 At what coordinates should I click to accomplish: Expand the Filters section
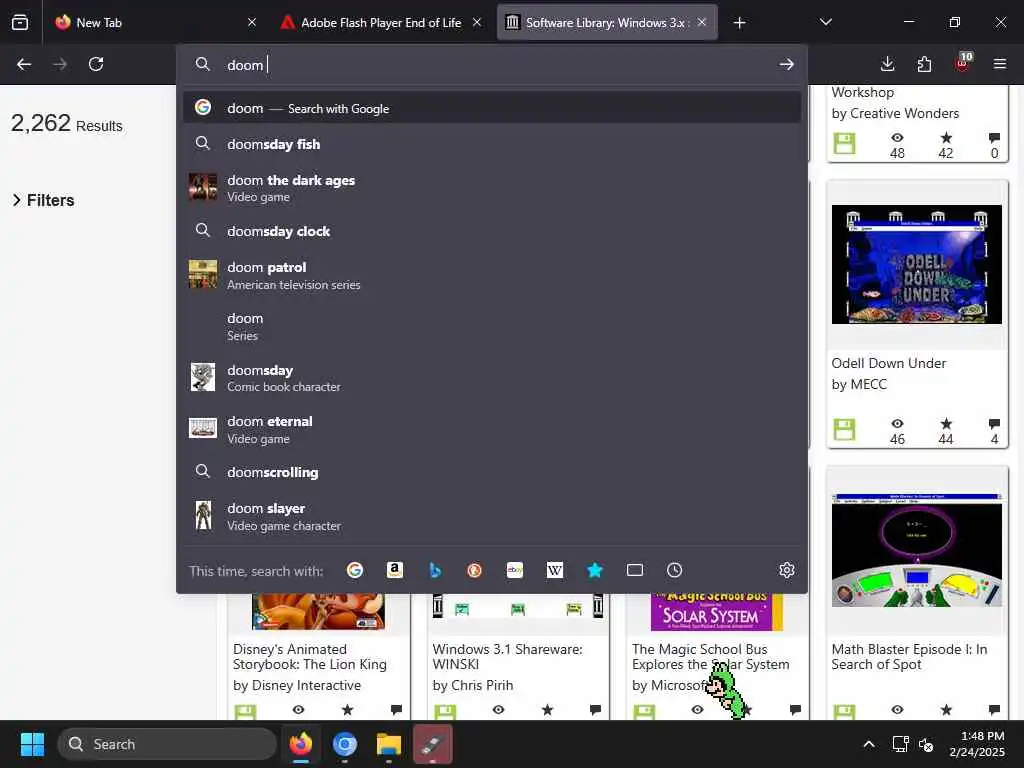tap(44, 200)
